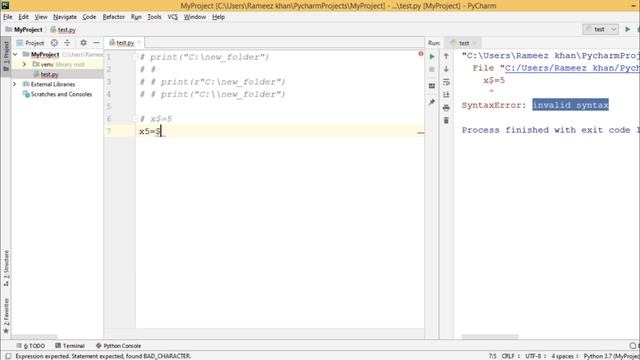
Task: Click the locate/scroll from source icon in Project panel
Action: coord(54,43)
